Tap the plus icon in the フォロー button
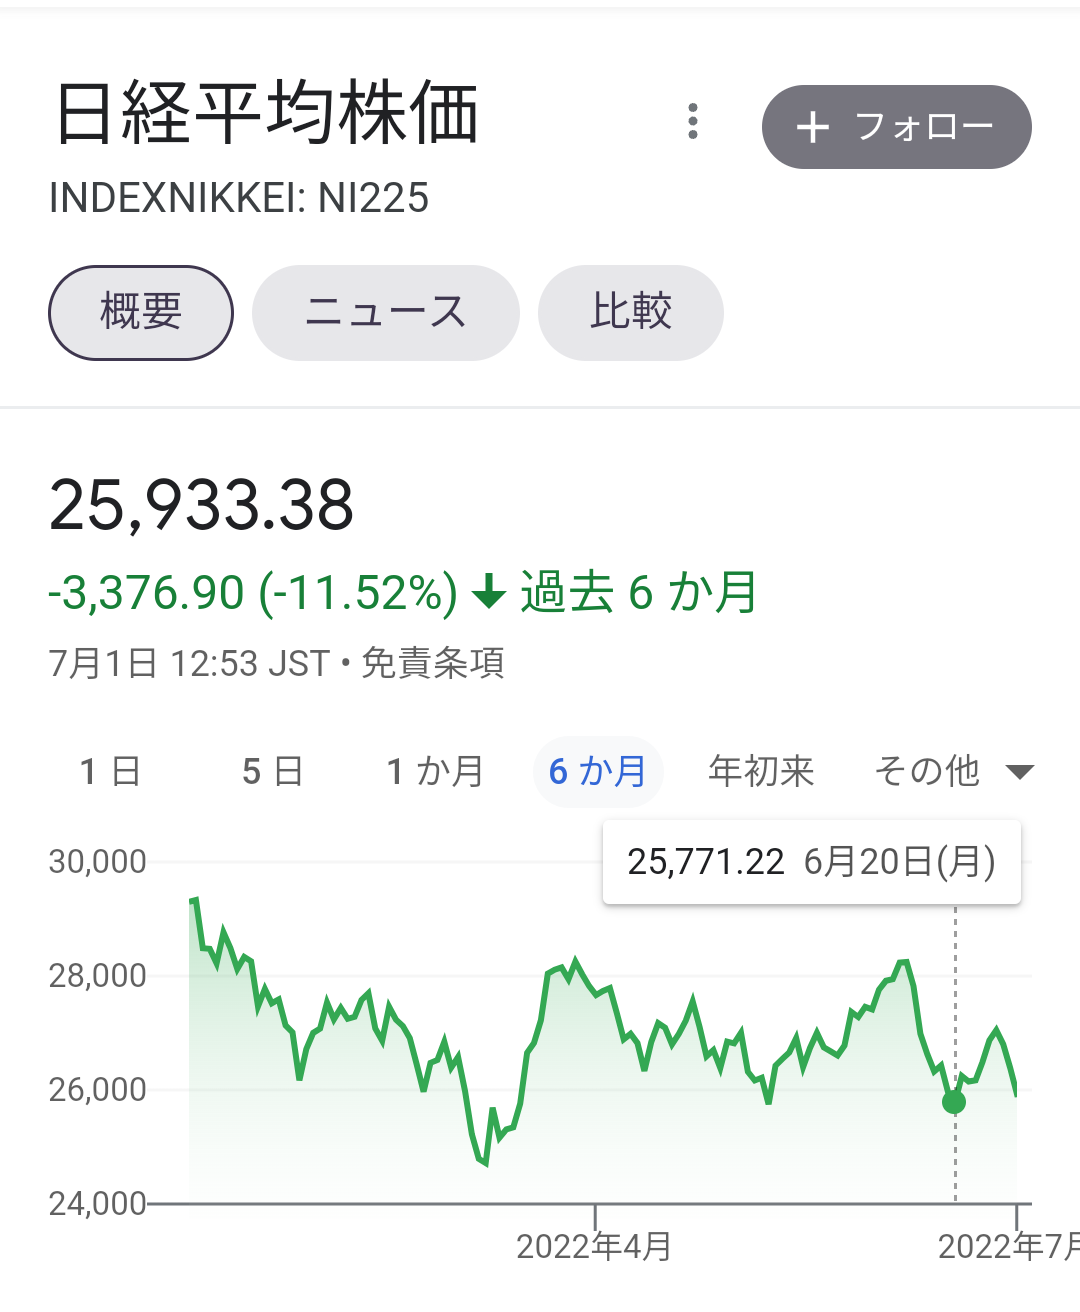1080x1312 pixels. 813,127
